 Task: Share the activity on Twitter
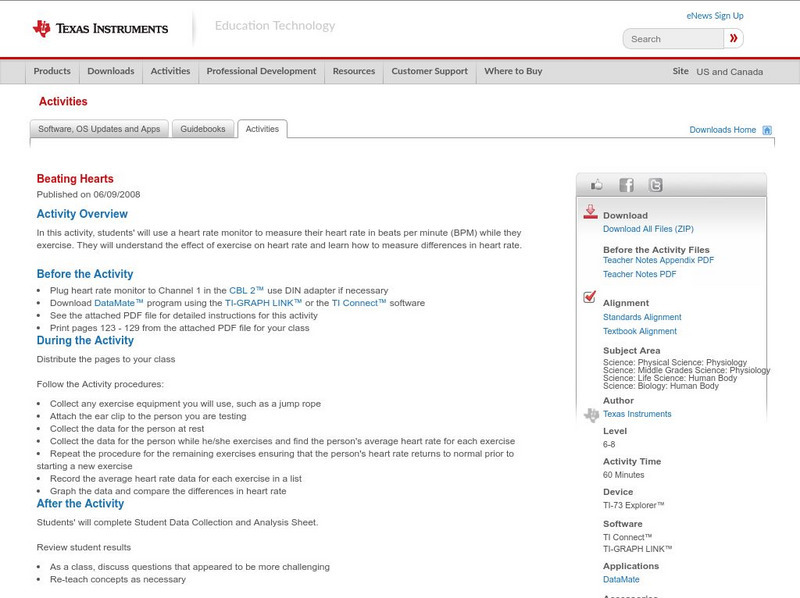click(x=655, y=185)
